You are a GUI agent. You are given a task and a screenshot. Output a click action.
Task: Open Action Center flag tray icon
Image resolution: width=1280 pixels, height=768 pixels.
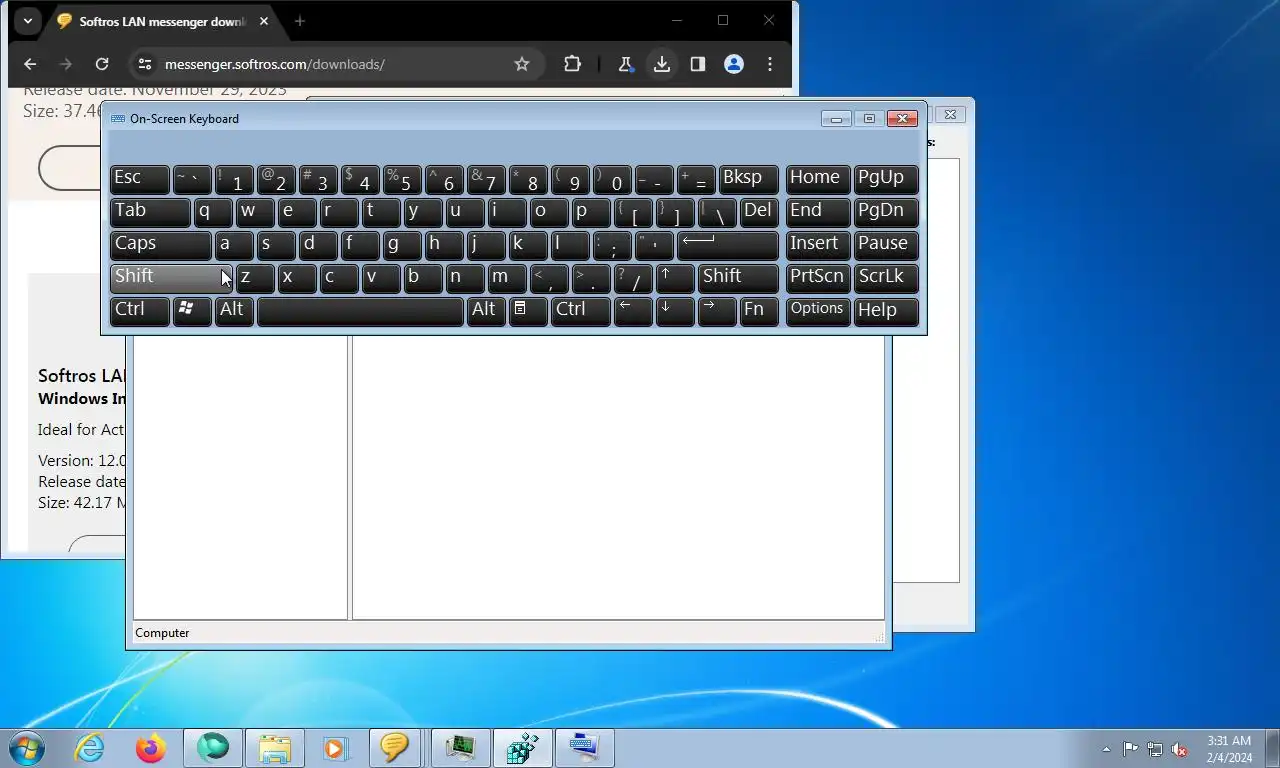tap(1130, 749)
